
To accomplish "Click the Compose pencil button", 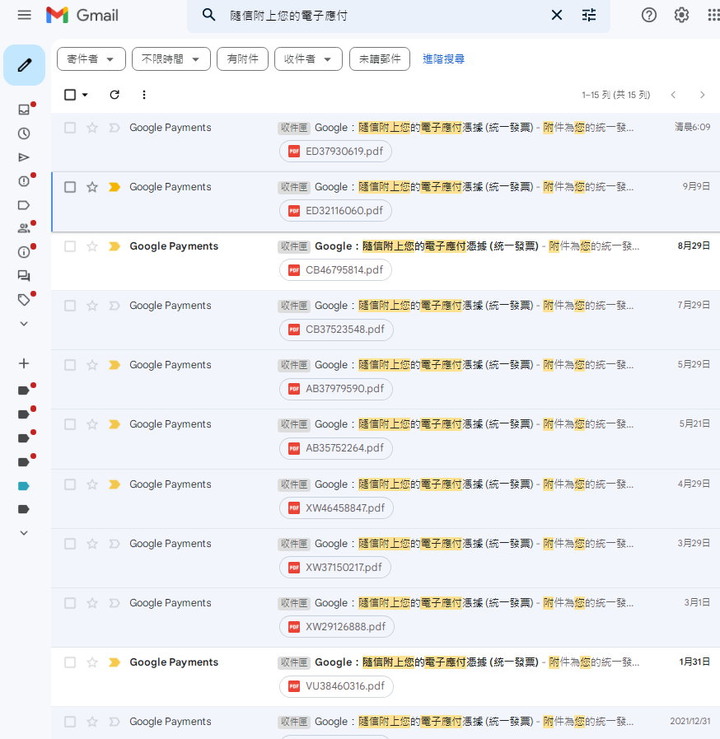I will pos(25,65).
